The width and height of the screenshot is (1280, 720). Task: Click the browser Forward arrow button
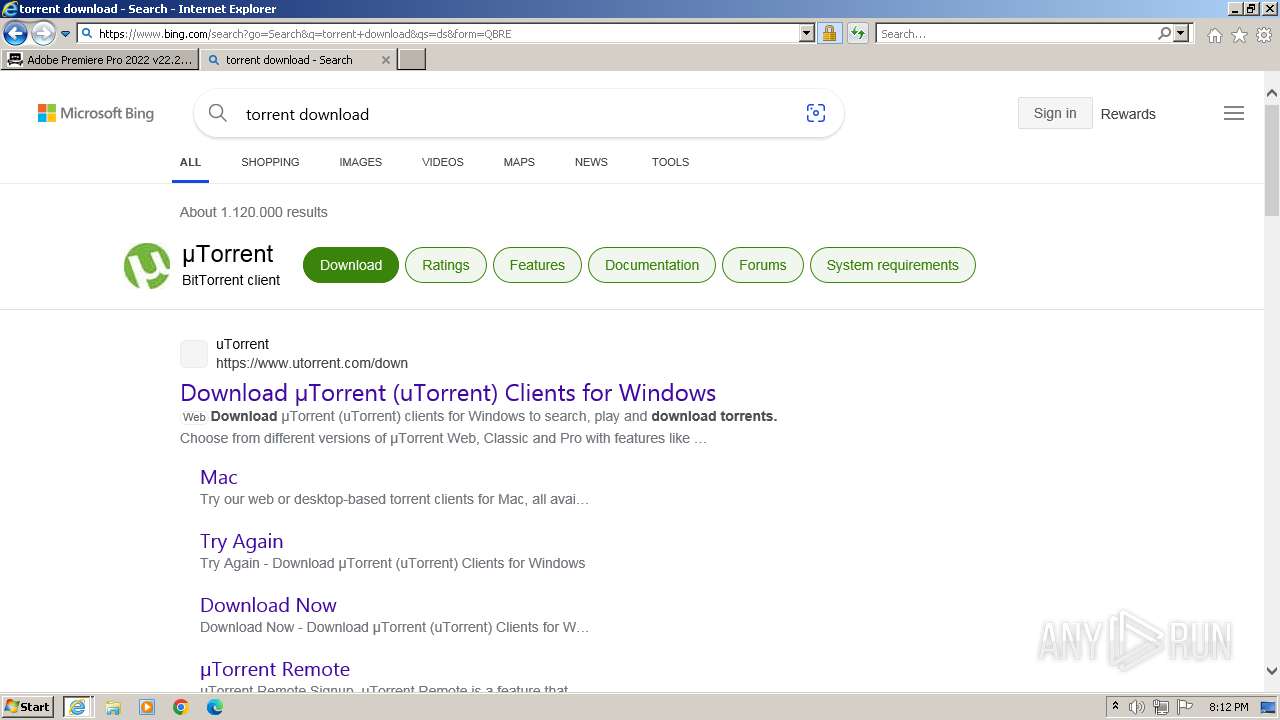[43, 34]
